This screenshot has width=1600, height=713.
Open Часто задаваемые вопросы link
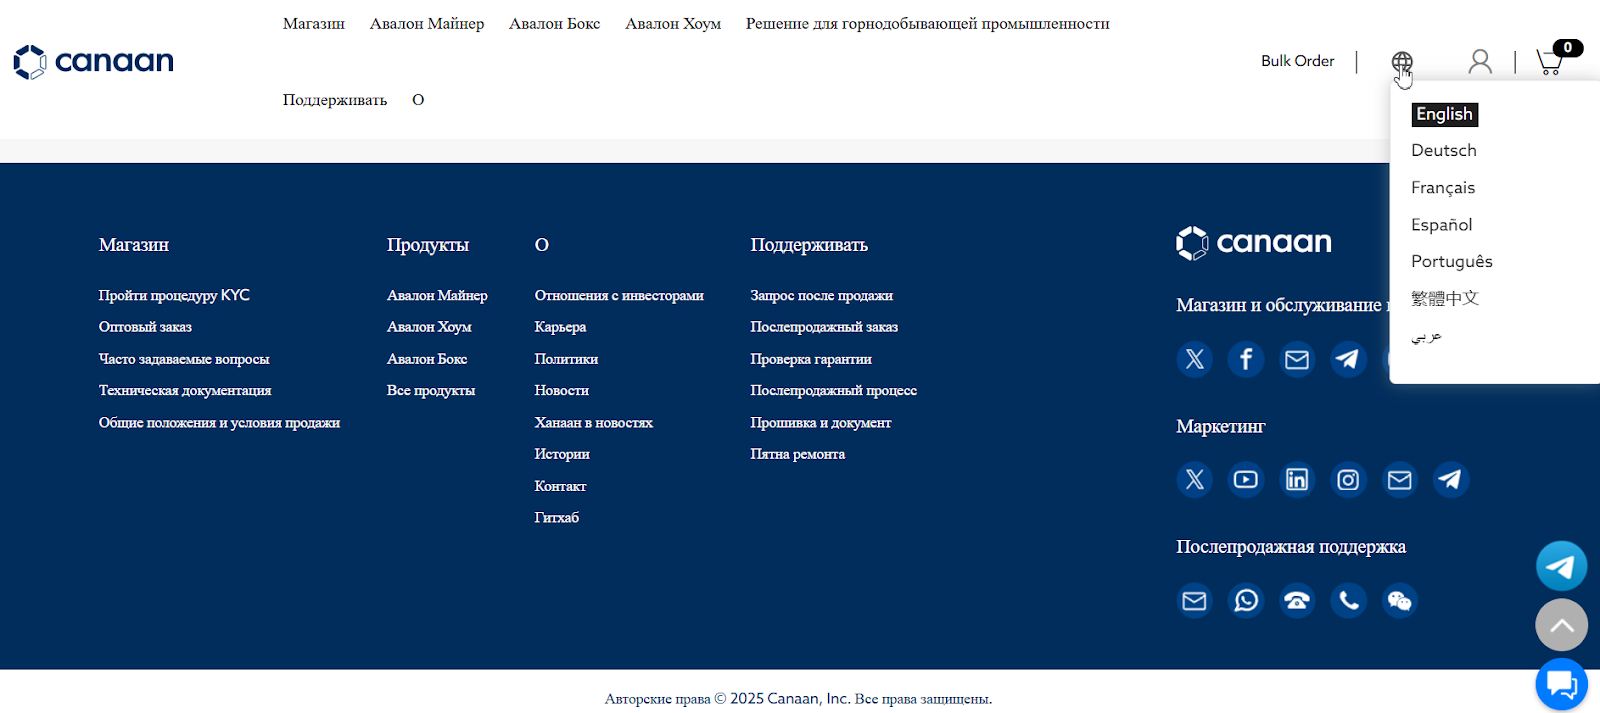184,359
